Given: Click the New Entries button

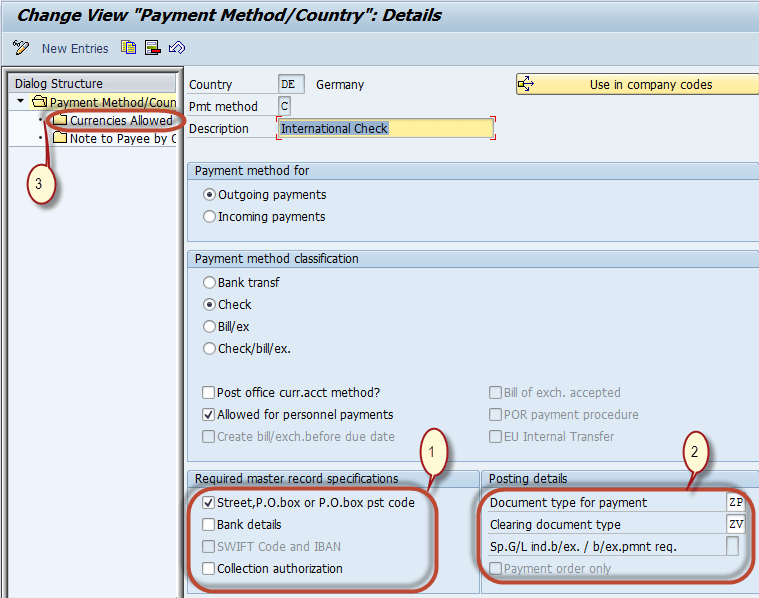Looking at the screenshot, I should pos(75,48).
